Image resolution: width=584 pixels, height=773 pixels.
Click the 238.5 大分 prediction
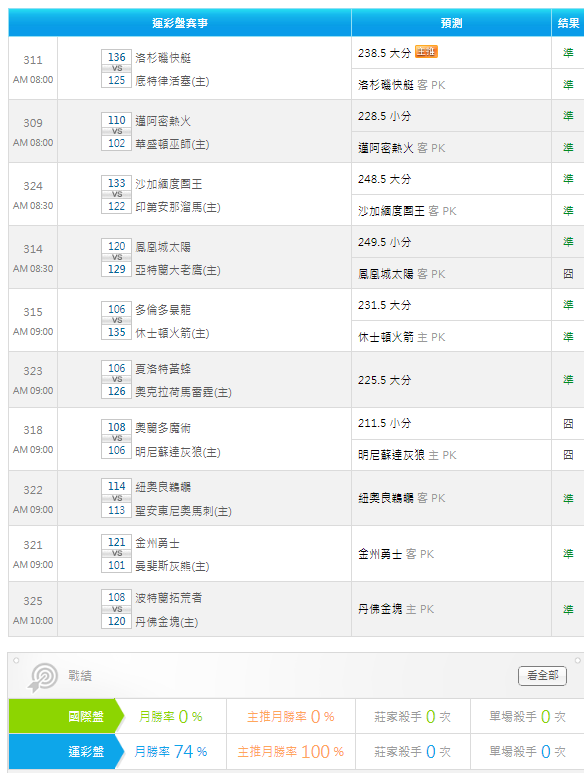(x=384, y=53)
